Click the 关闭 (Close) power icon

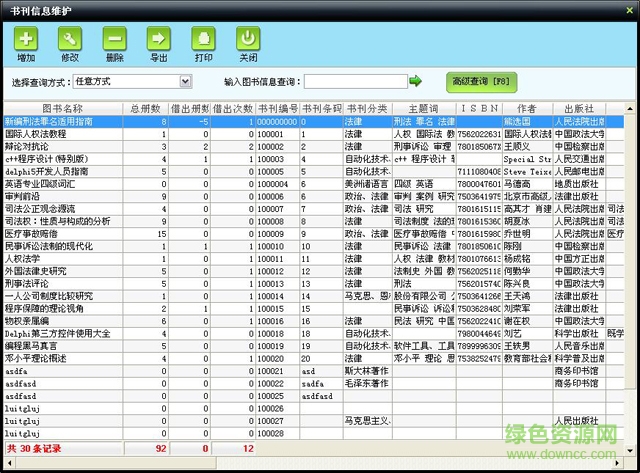point(247,40)
